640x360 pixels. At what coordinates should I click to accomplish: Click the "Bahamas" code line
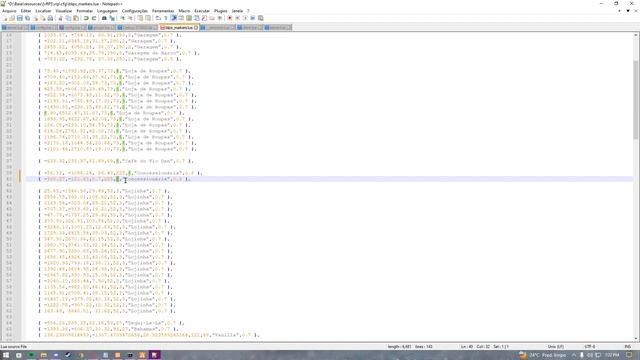point(109,329)
